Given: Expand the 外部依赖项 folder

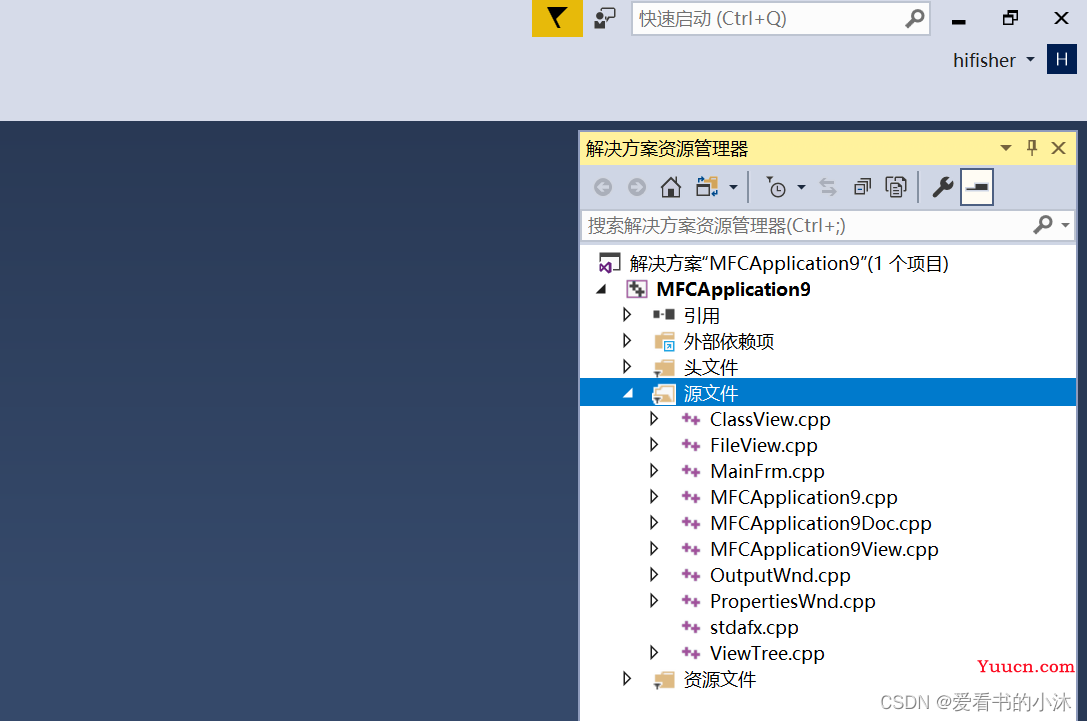Looking at the screenshot, I should tap(627, 341).
